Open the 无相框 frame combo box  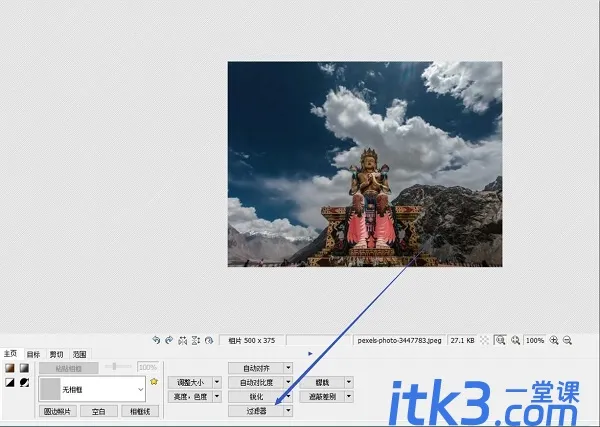coord(92,389)
